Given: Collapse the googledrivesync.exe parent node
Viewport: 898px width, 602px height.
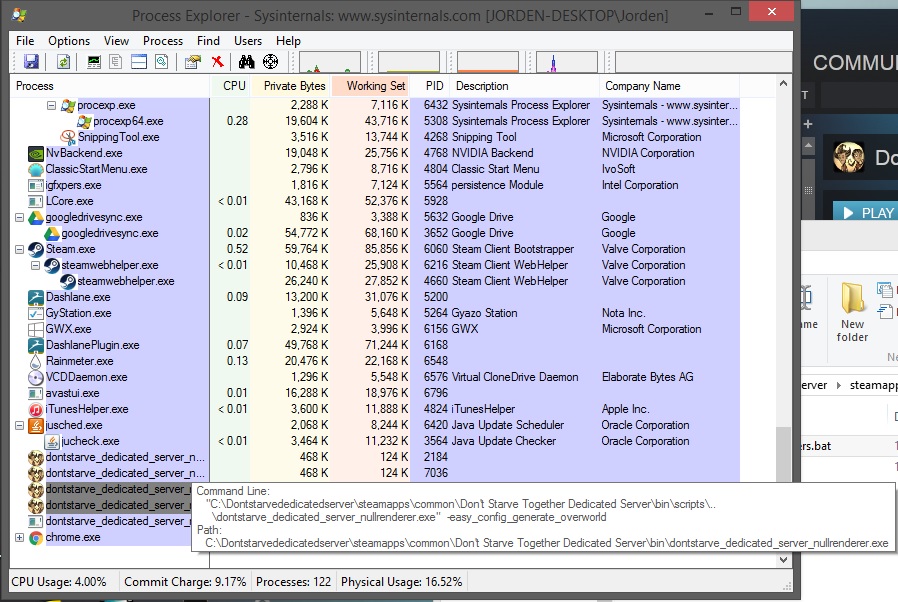Looking at the screenshot, I should 20,217.
